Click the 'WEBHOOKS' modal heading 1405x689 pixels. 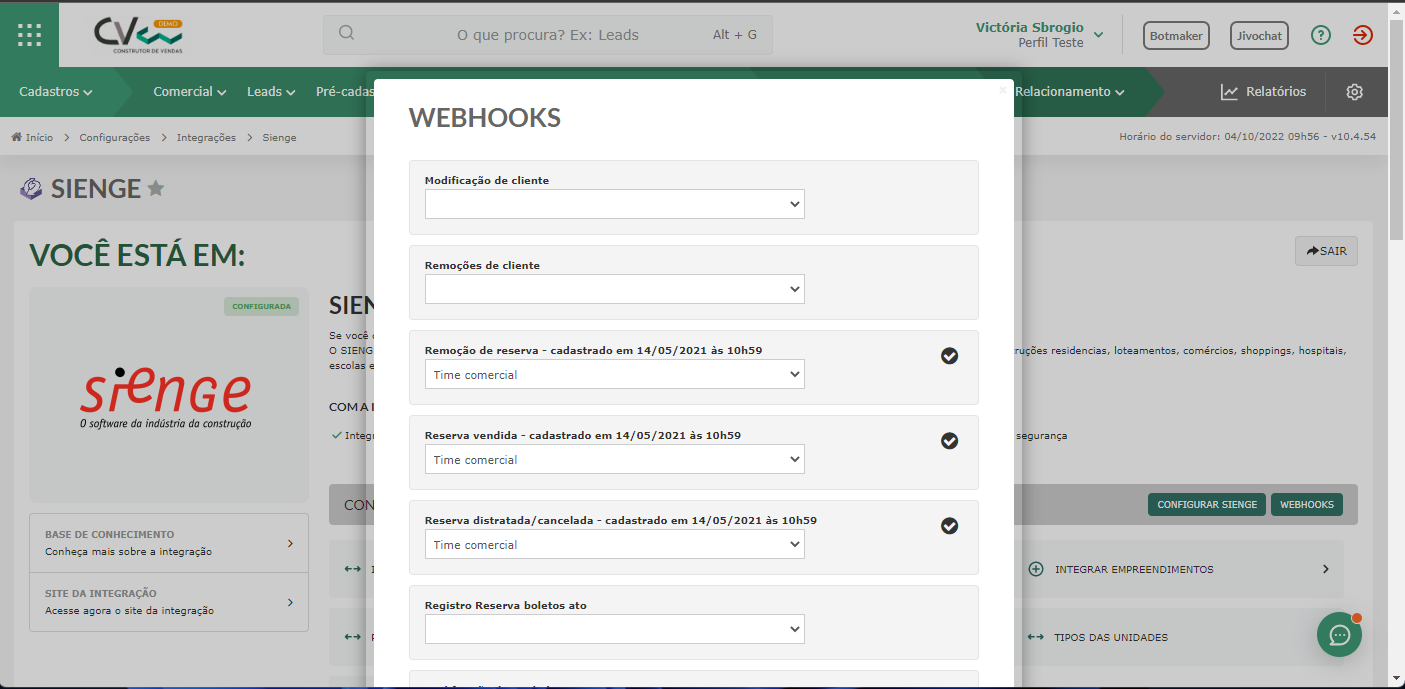coord(485,118)
